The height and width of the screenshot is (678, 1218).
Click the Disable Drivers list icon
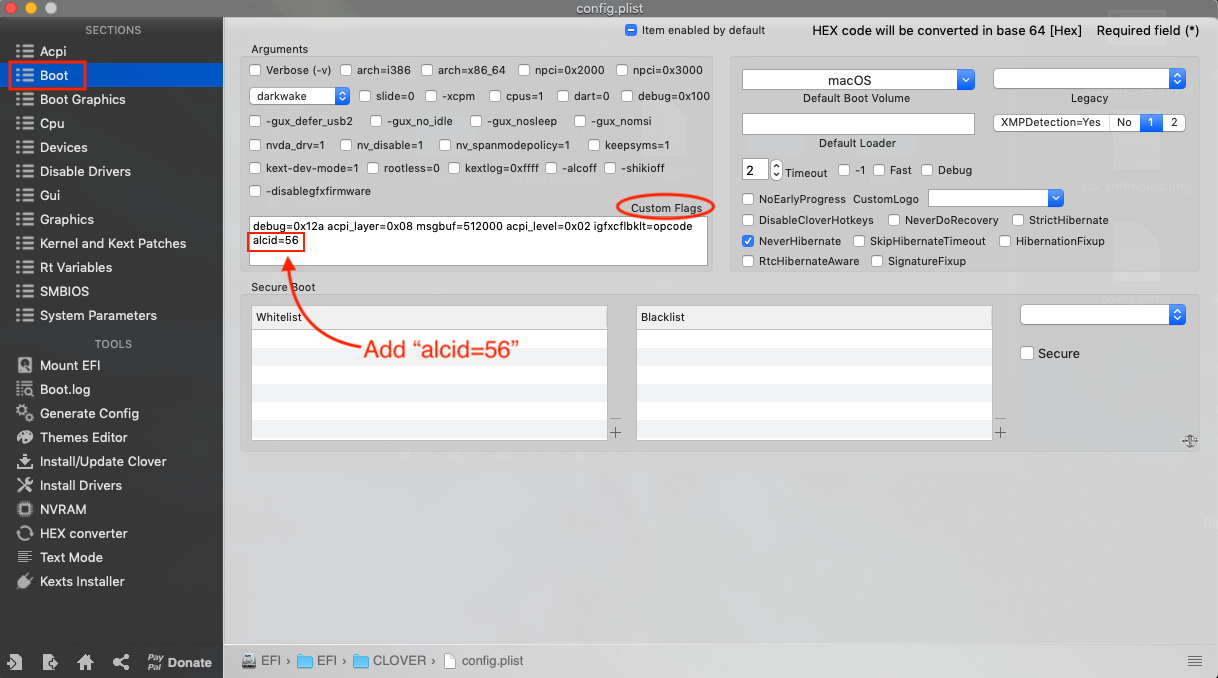pyautogui.click(x=24, y=171)
